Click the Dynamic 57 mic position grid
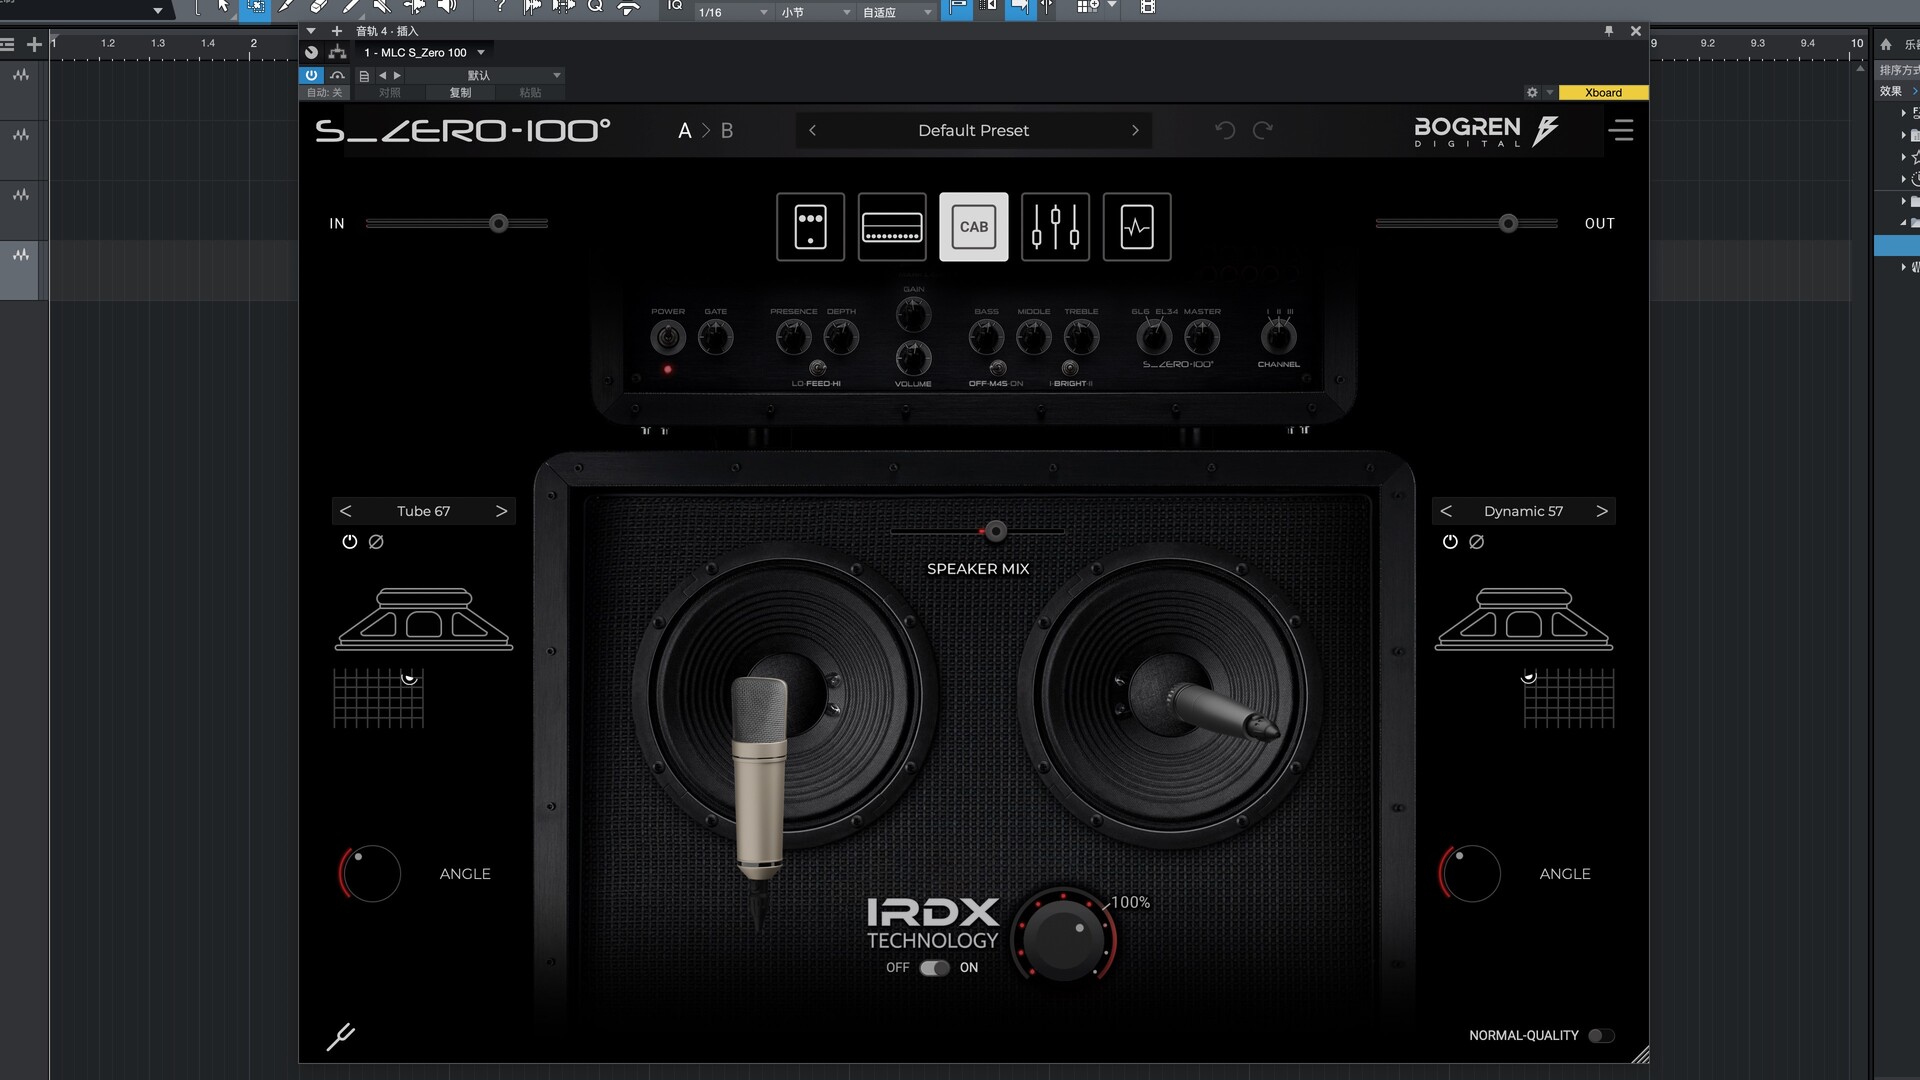The image size is (1920, 1080). (x=1568, y=698)
